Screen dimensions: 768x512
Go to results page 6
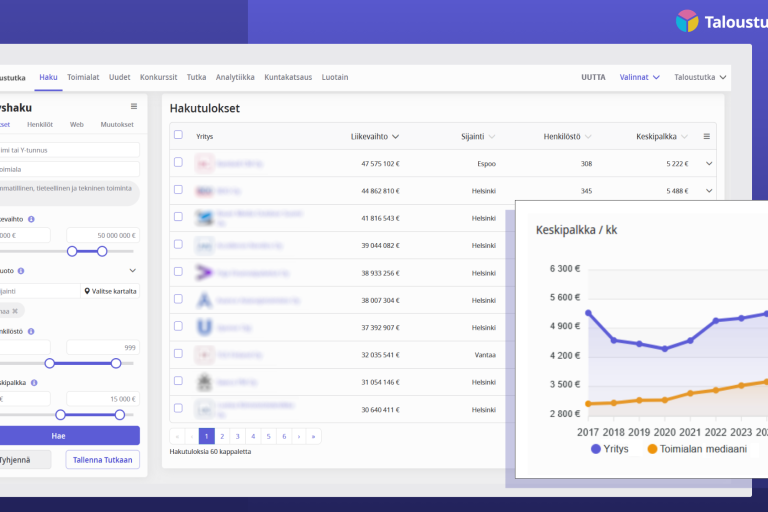[284, 436]
